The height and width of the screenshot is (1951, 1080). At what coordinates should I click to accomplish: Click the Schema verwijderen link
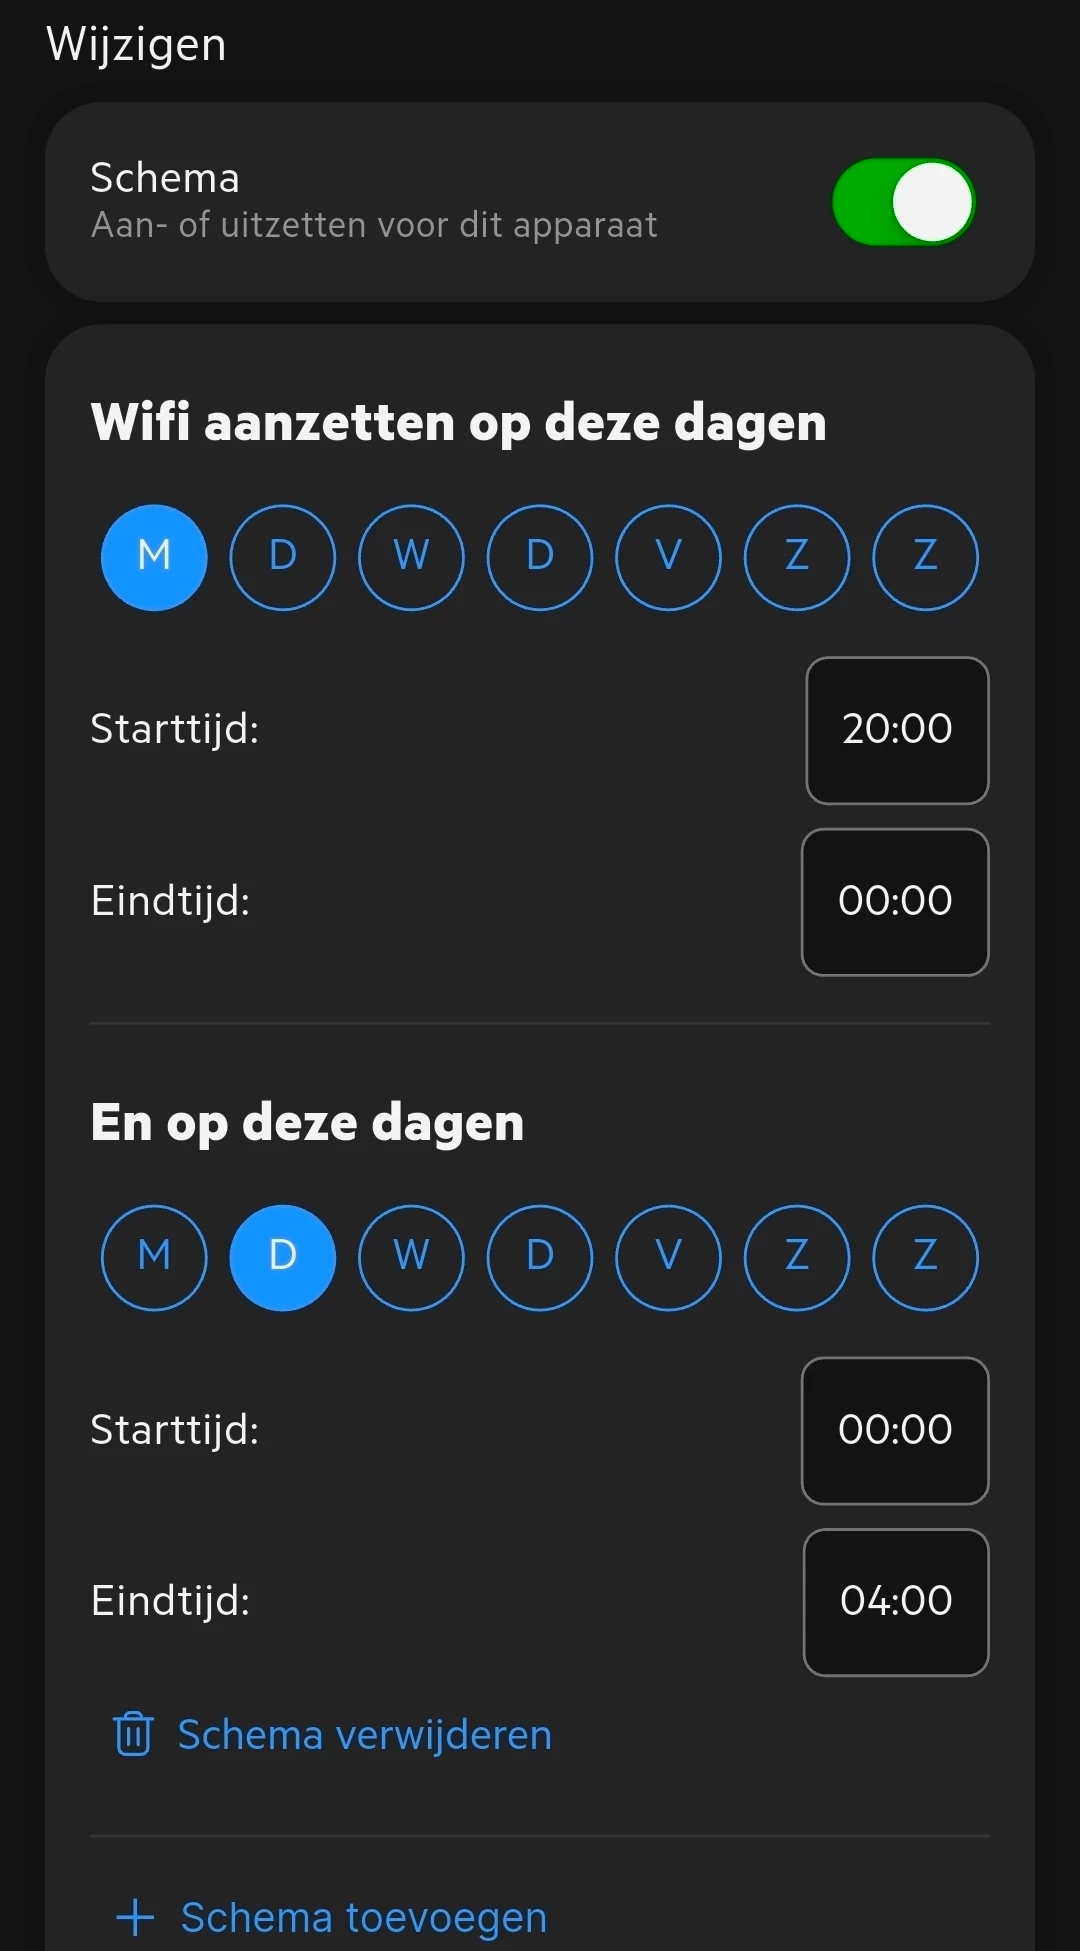[x=364, y=1735]
